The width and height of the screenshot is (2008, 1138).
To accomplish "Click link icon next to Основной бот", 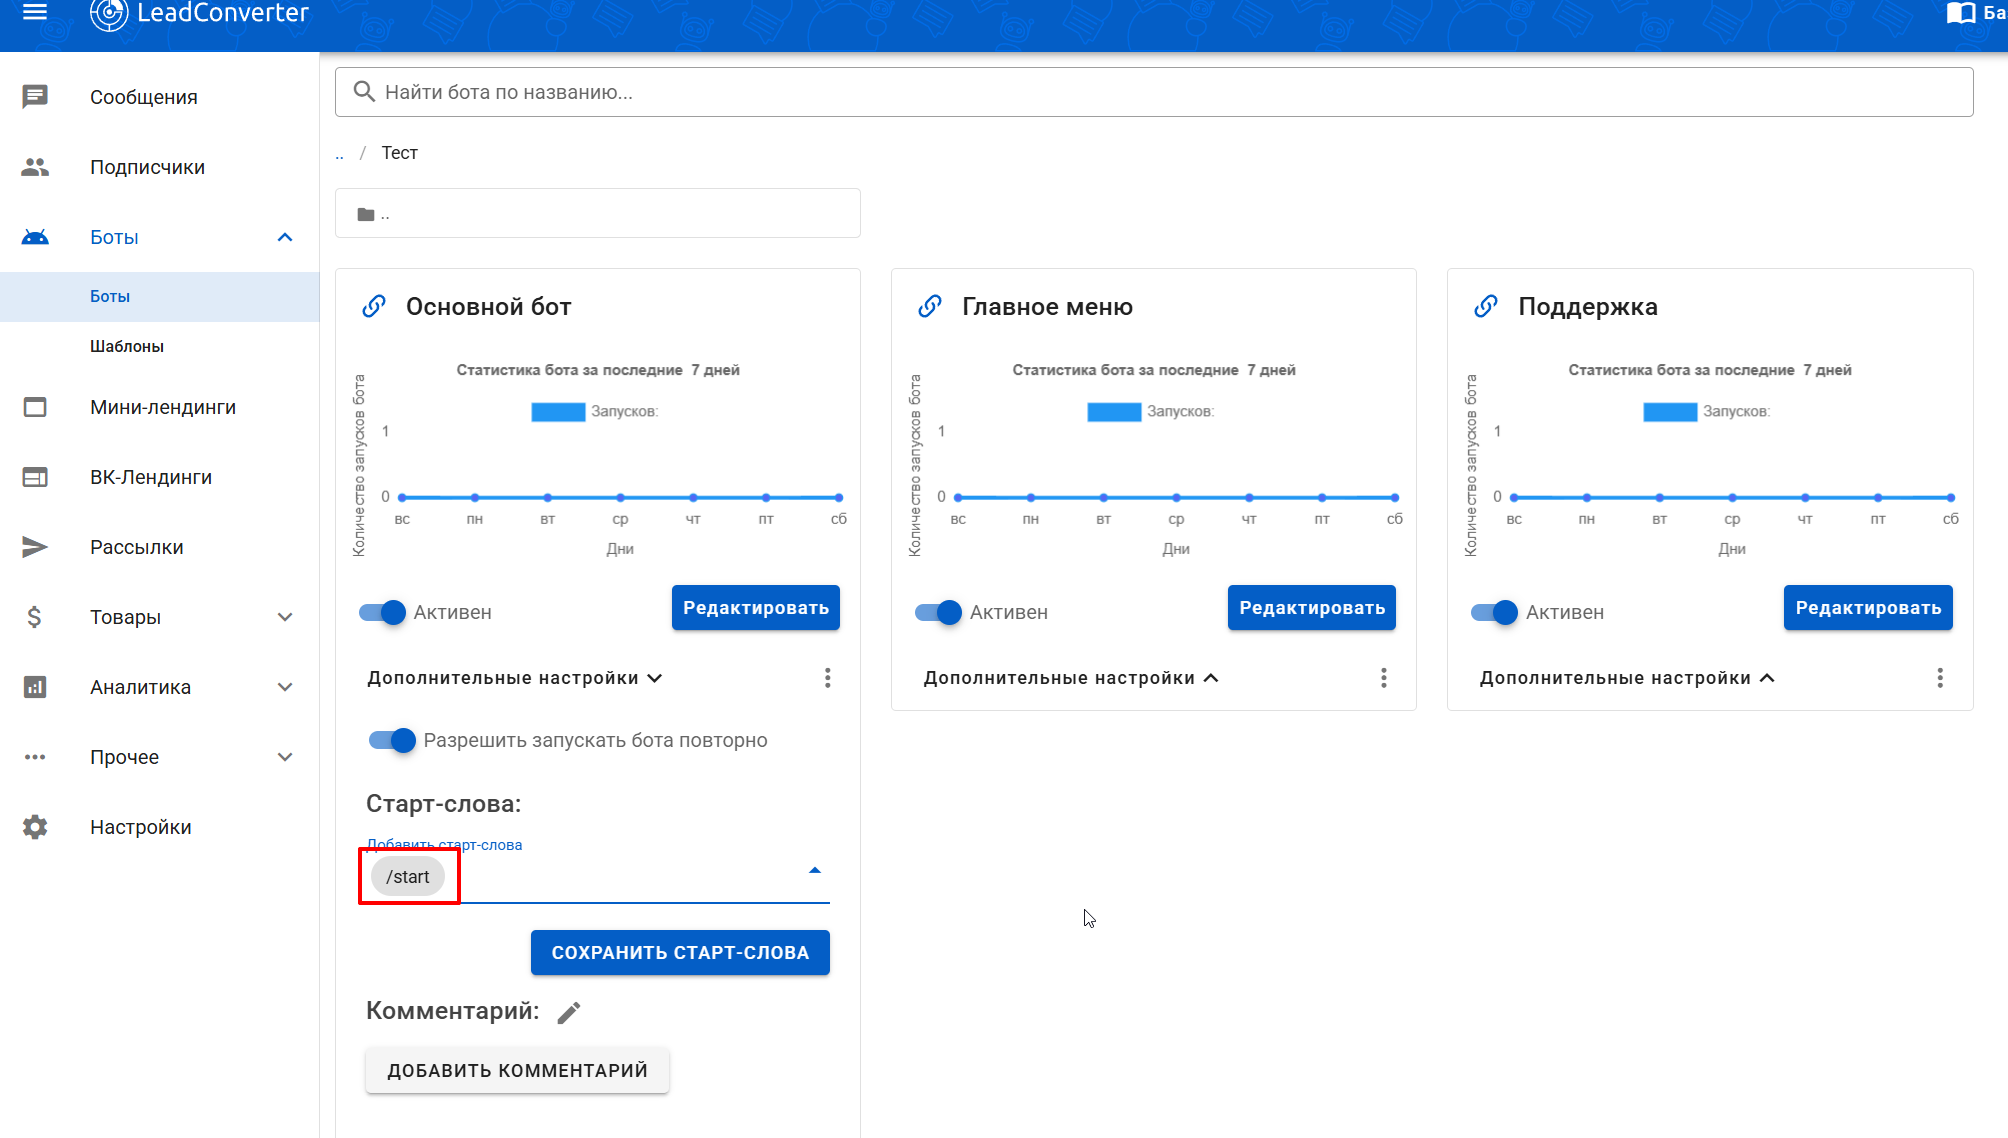I will click(374, 306).
